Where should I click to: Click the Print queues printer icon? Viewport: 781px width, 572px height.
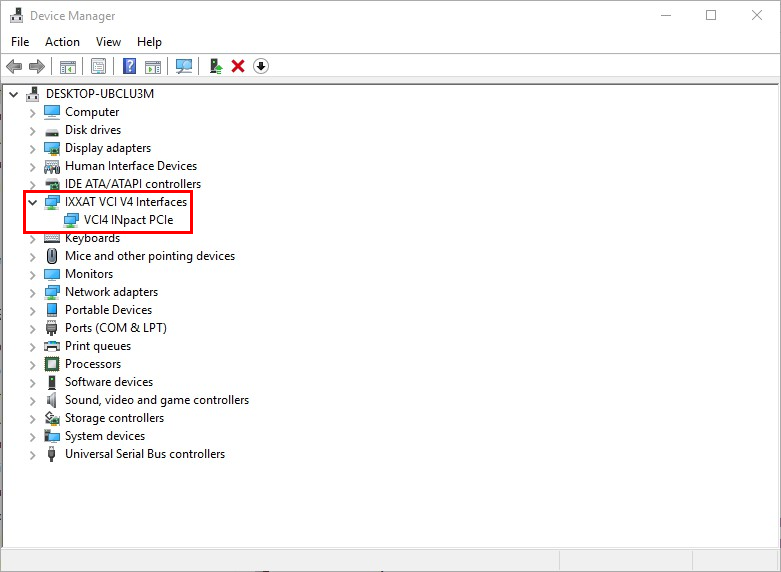[52, 346]
